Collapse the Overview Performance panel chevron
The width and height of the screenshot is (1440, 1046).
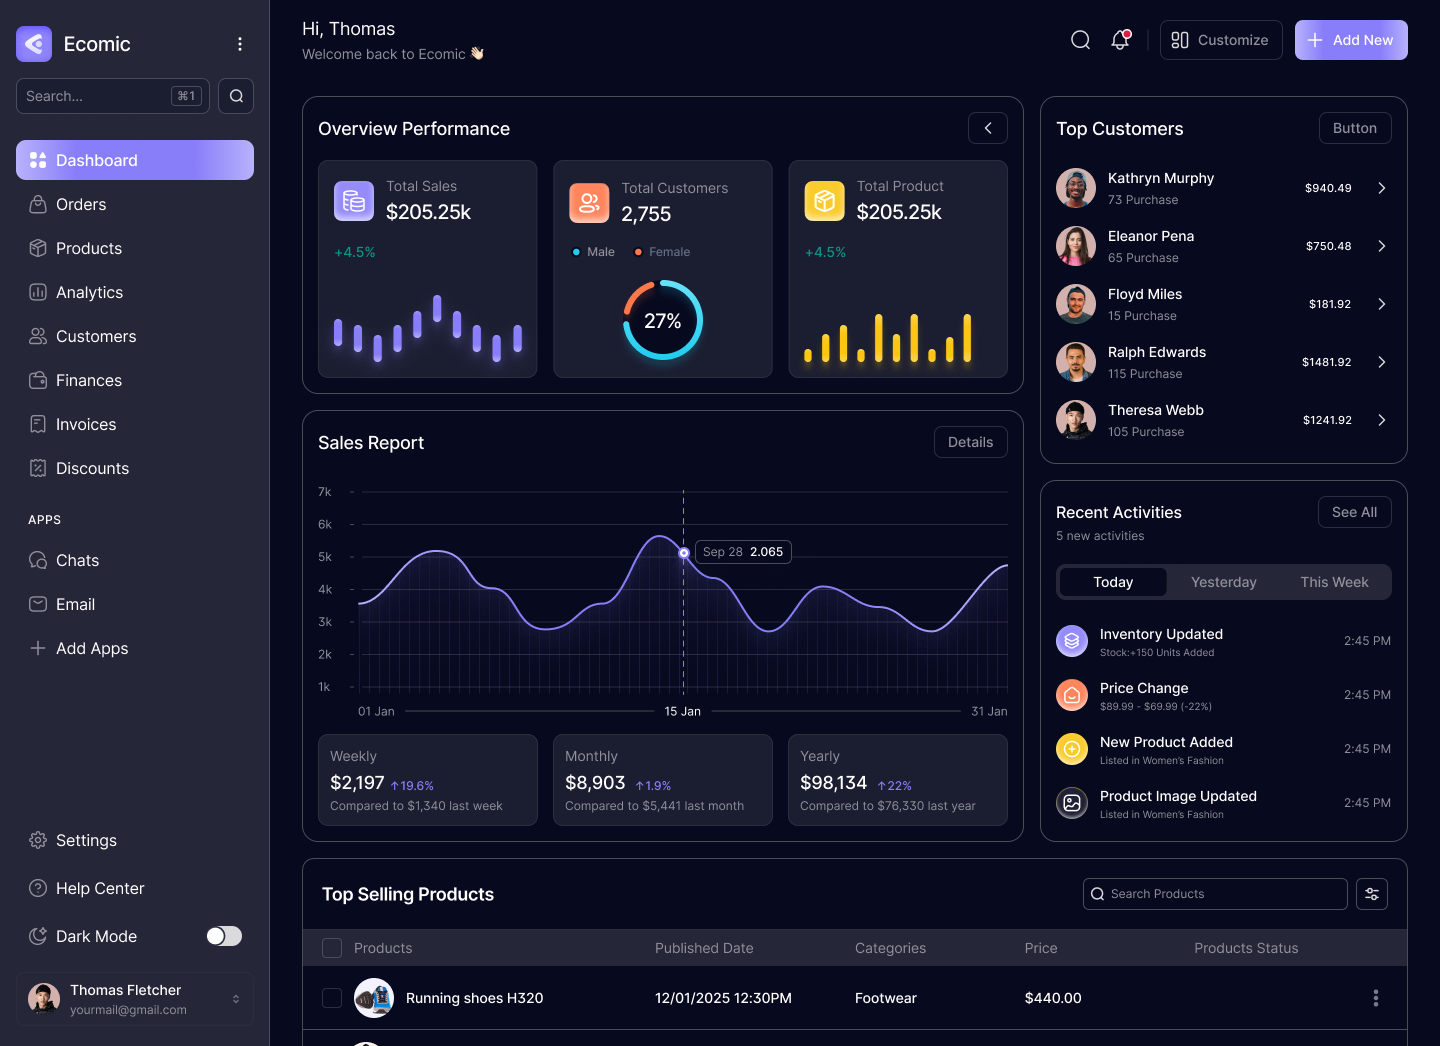coord(988,128)
